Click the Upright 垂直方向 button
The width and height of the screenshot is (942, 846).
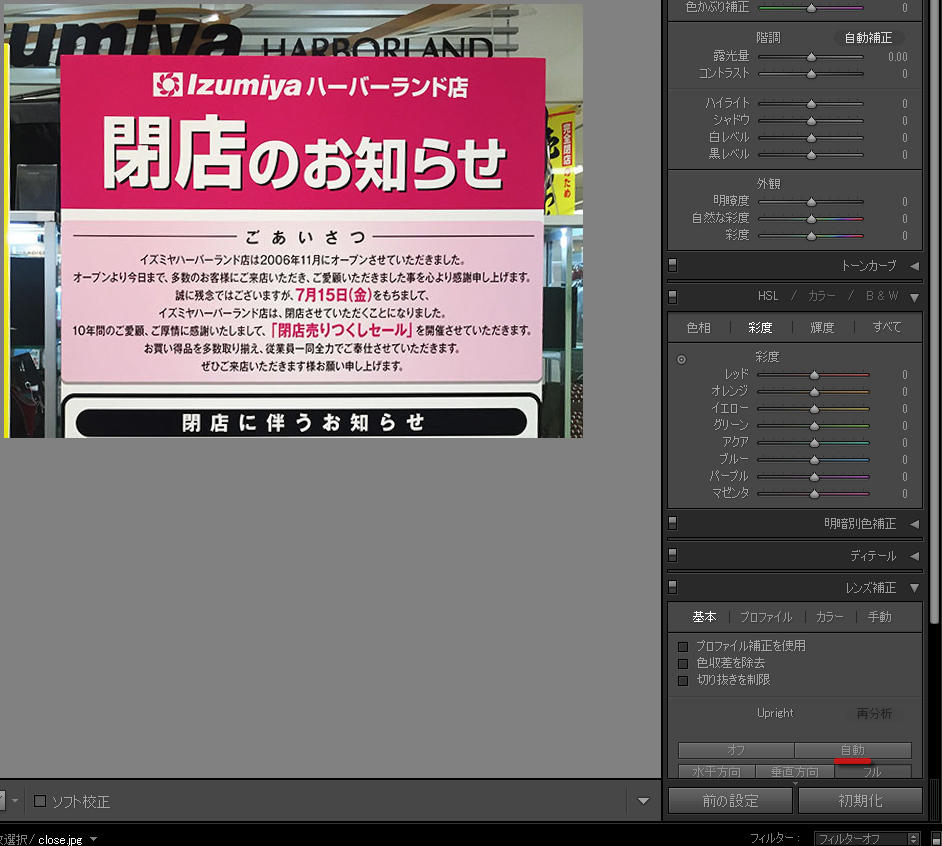(794, 771)
